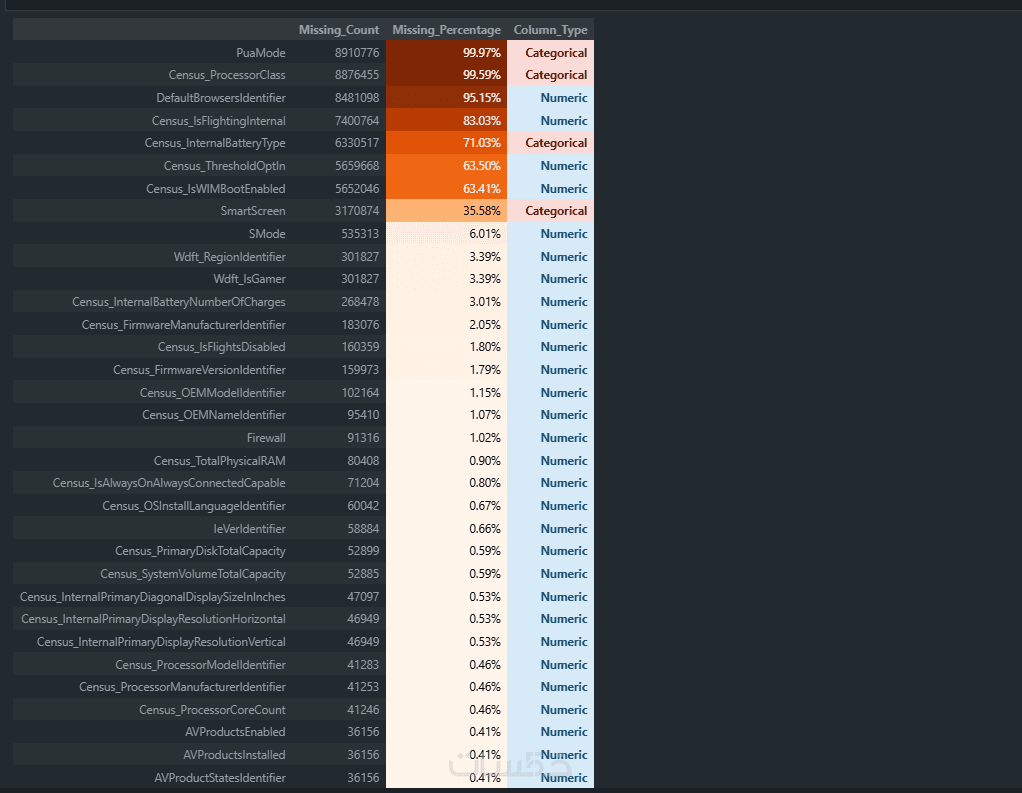Select the Wdft_IsGamer row label
The image size is (1022, 793).
[x=249, y=279]
